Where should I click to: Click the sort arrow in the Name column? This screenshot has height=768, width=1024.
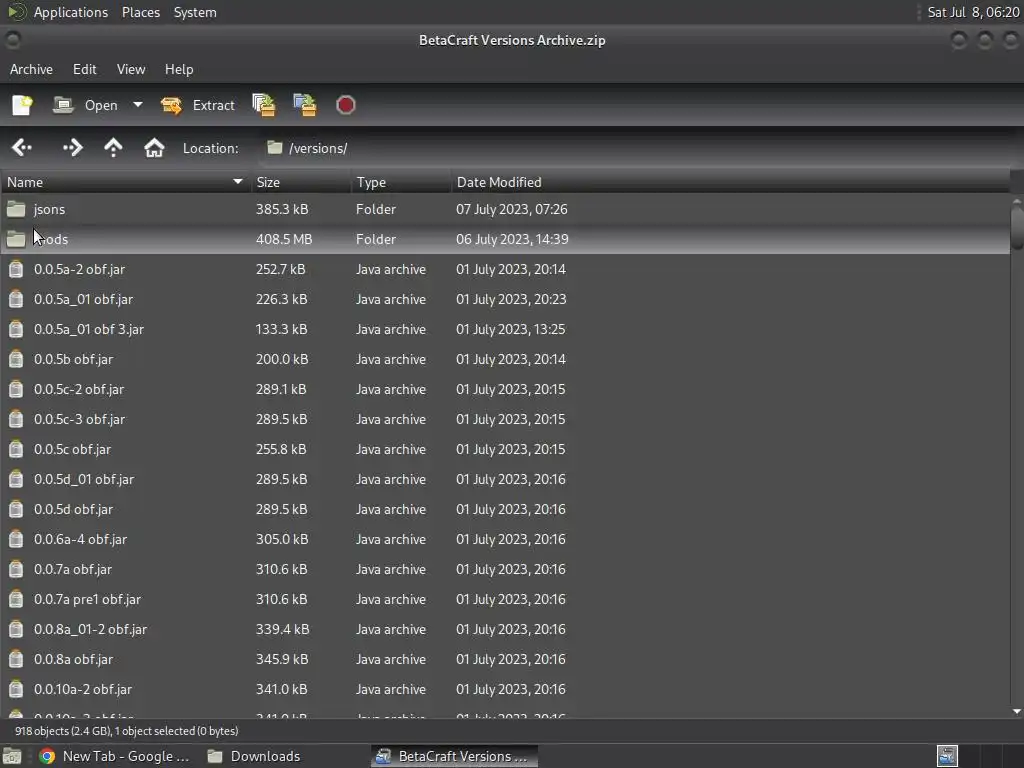click(238, 182)
